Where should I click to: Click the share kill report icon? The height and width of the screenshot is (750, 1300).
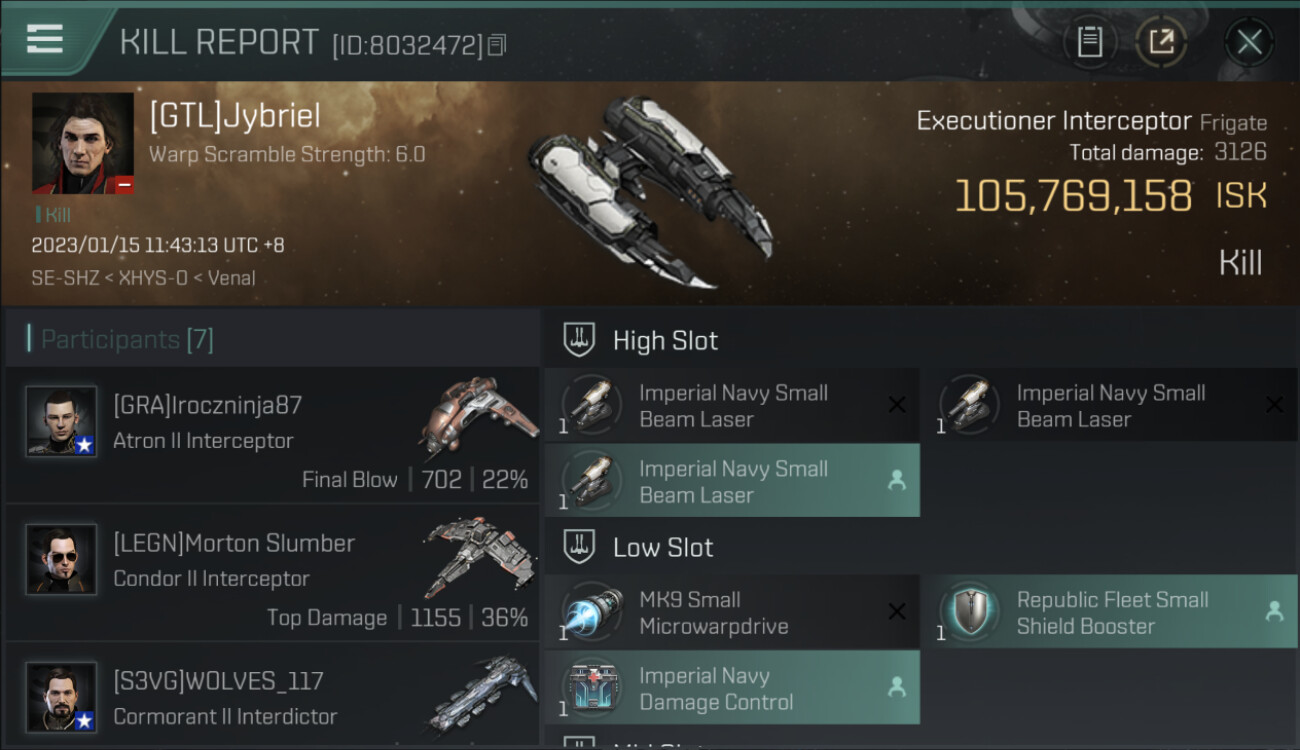tap(1160, 42)
